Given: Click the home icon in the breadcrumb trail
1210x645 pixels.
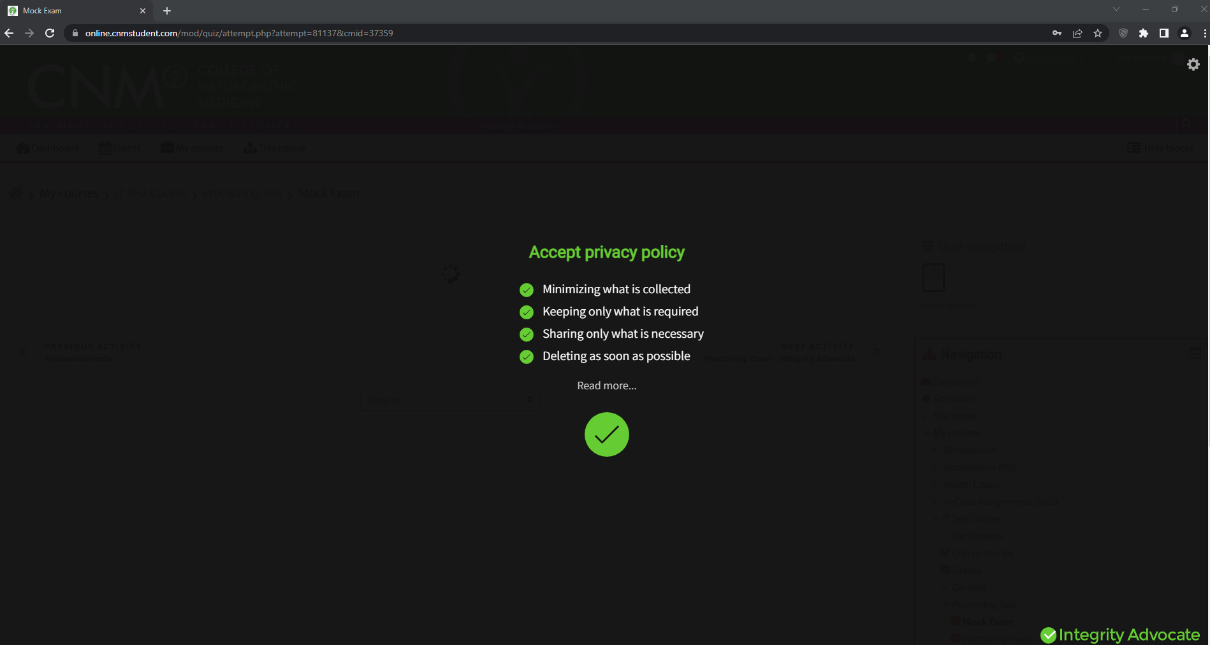Looking at the screenshot, I should (x=16, y=193).
